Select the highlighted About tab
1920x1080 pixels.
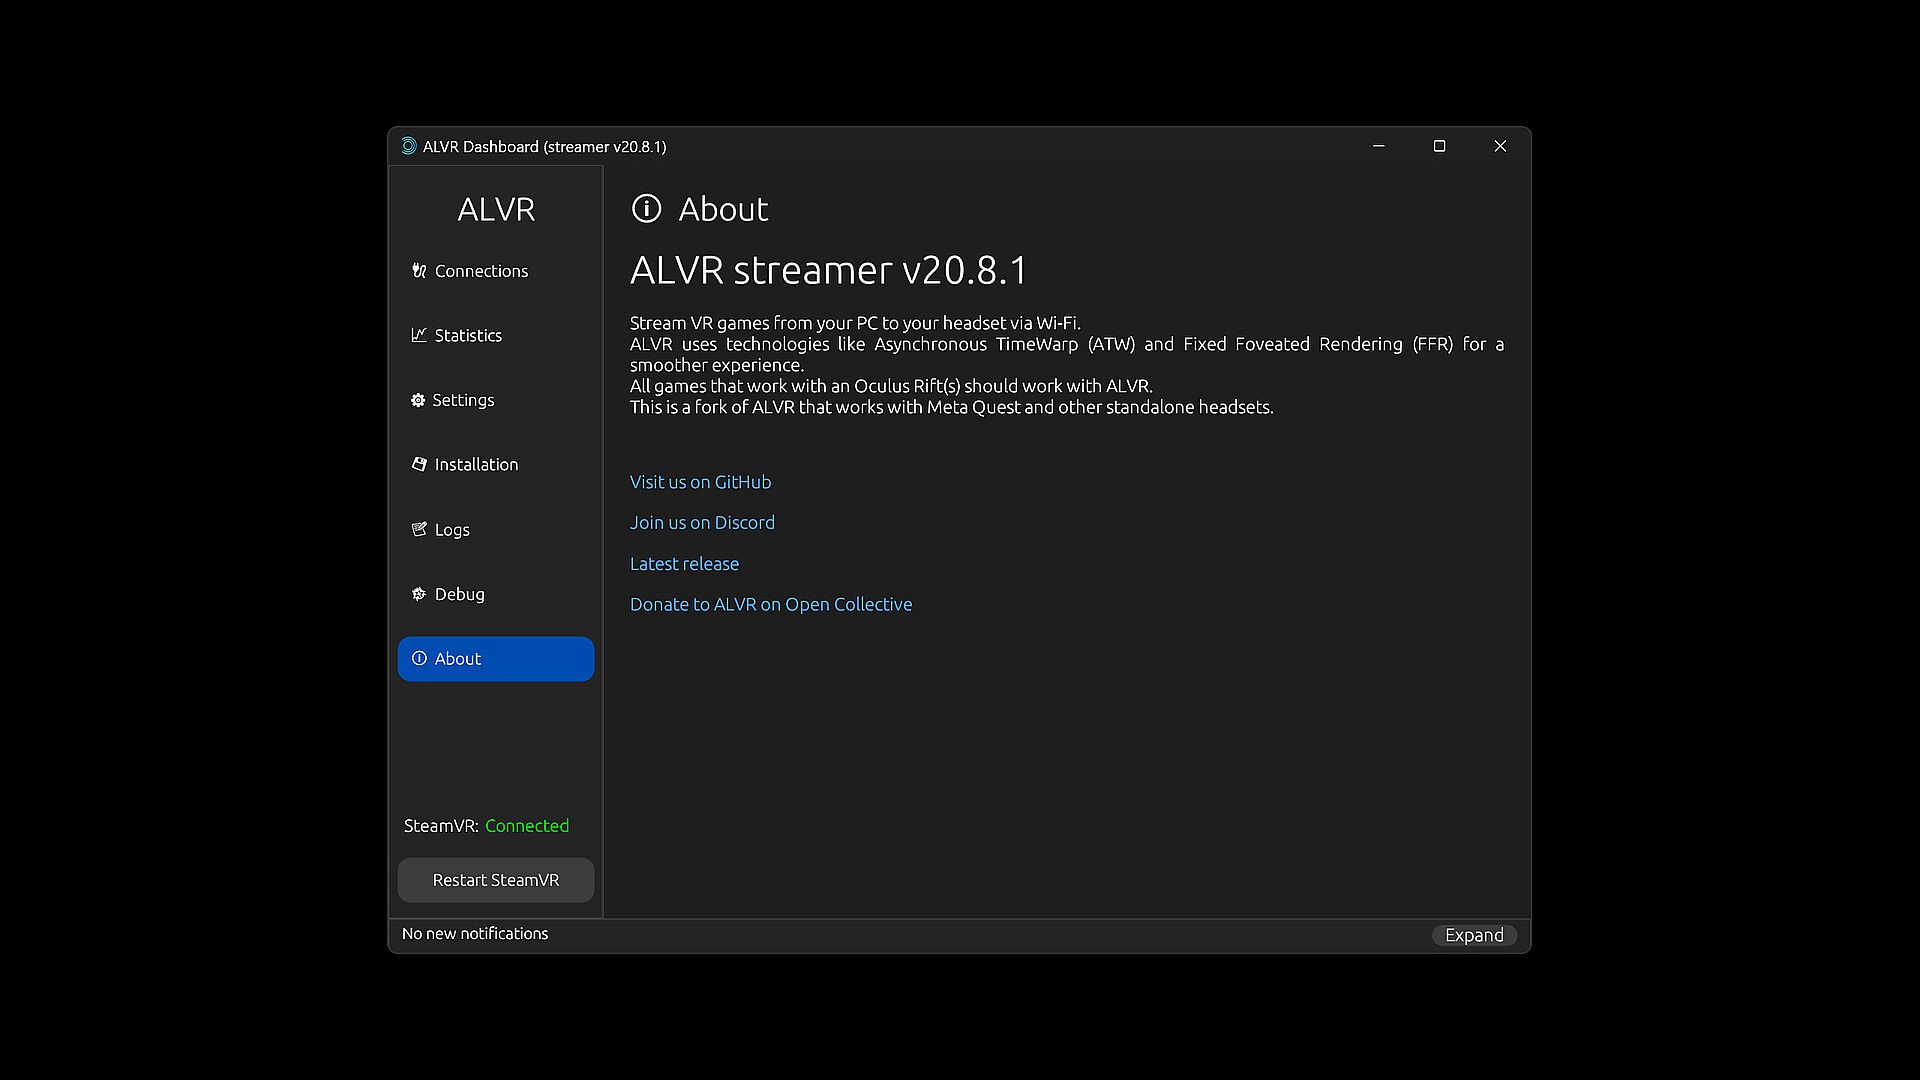click(496, 659)
